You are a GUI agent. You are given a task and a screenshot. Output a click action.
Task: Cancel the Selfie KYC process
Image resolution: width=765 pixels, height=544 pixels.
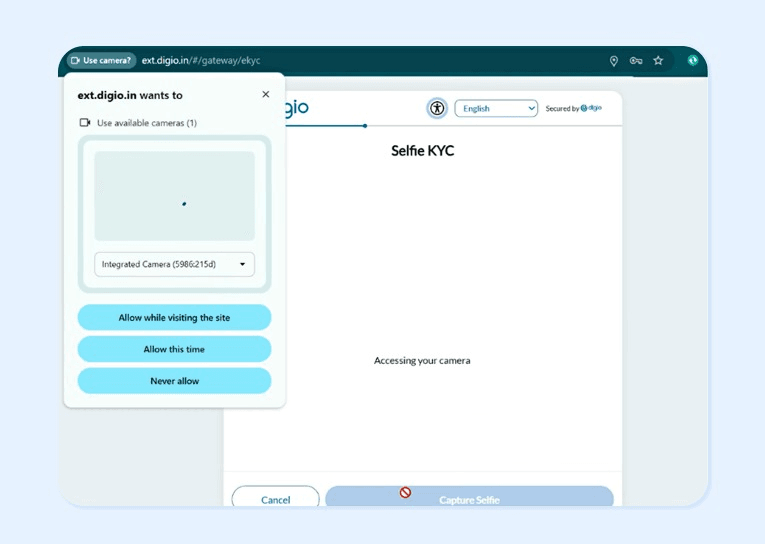276,497
